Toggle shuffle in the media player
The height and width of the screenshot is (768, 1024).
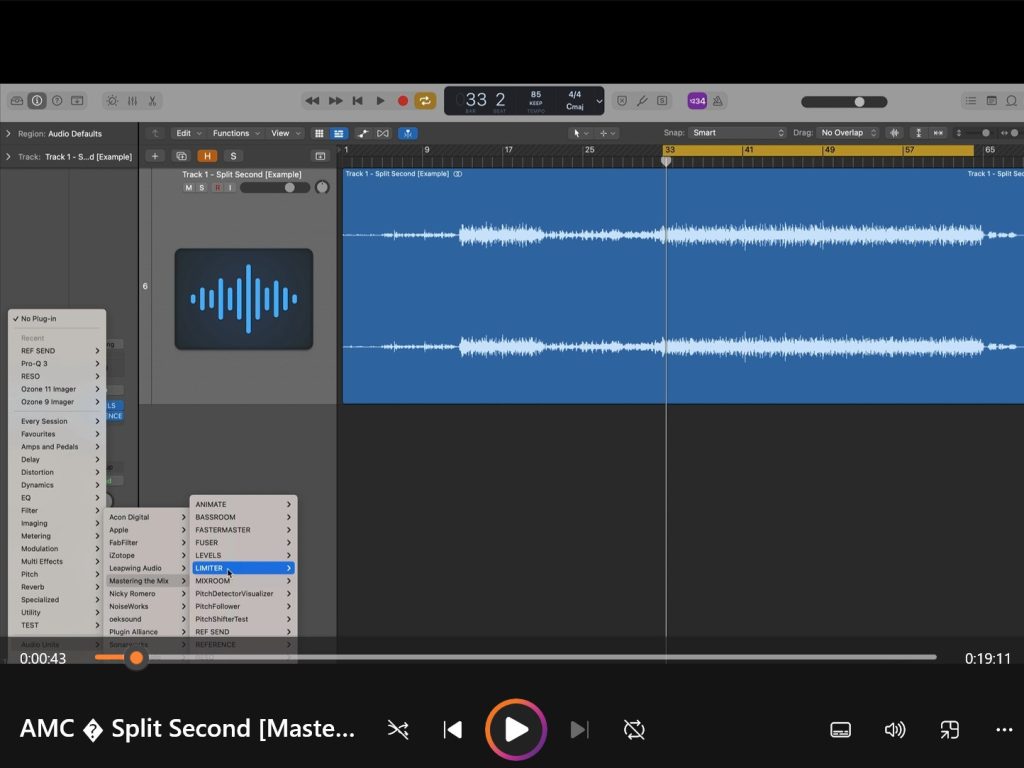tap(398, 730)
